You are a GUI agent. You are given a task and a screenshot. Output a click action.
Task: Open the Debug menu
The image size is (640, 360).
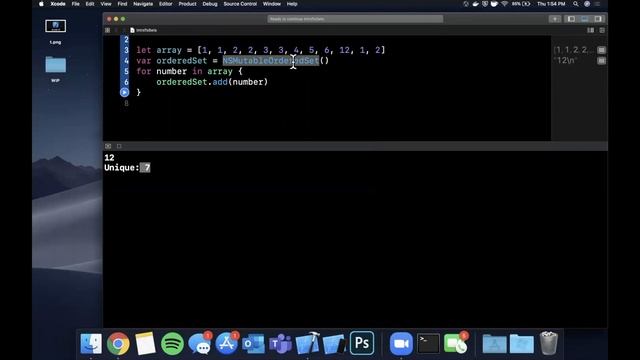[x=210, y=4]
